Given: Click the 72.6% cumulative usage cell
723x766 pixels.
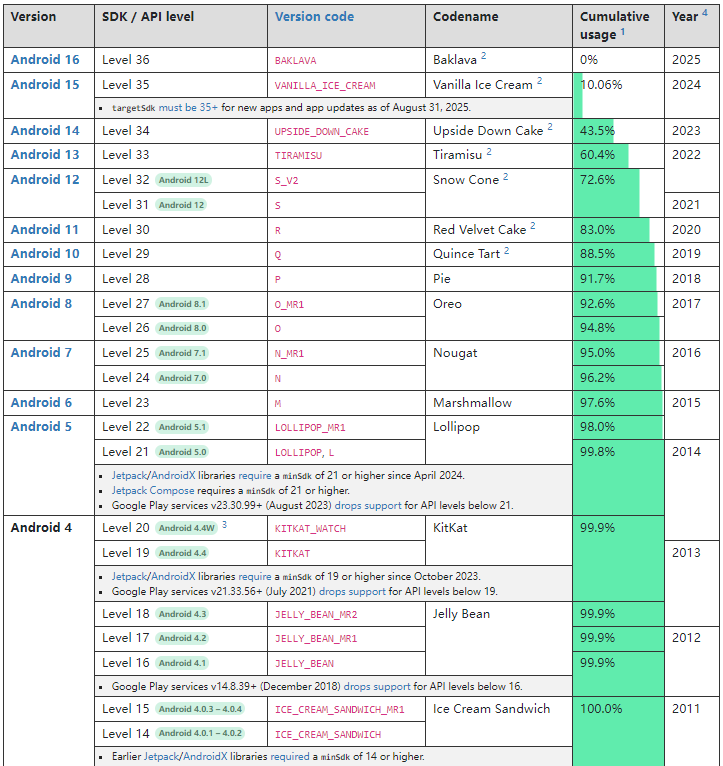Looking at the screenshot, I should coord(618,193).
